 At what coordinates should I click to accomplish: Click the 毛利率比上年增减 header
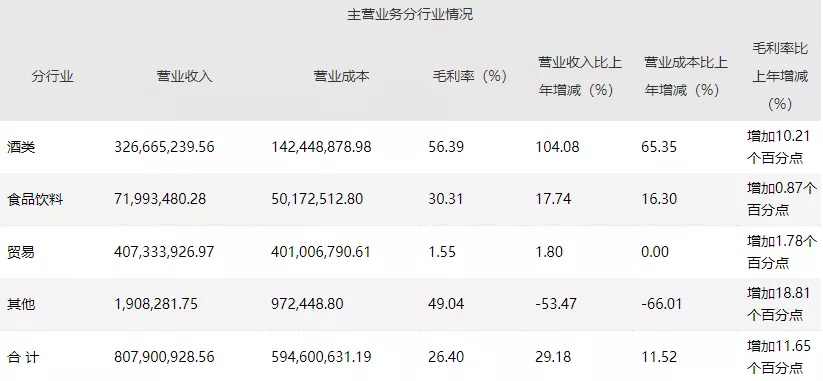pyautogui.click(x=779, y=77)
